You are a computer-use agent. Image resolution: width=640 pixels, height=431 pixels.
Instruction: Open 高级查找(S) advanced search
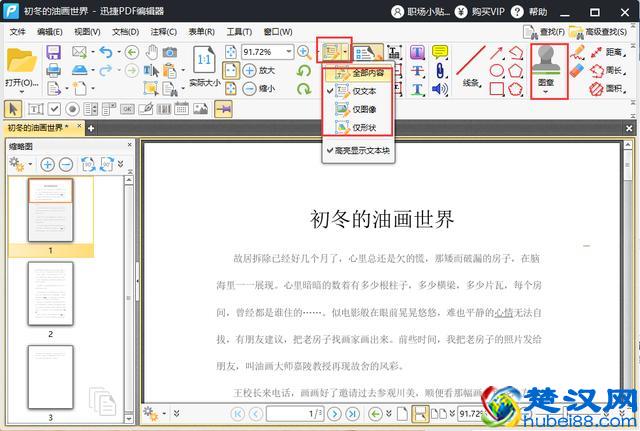pos(598,32)
